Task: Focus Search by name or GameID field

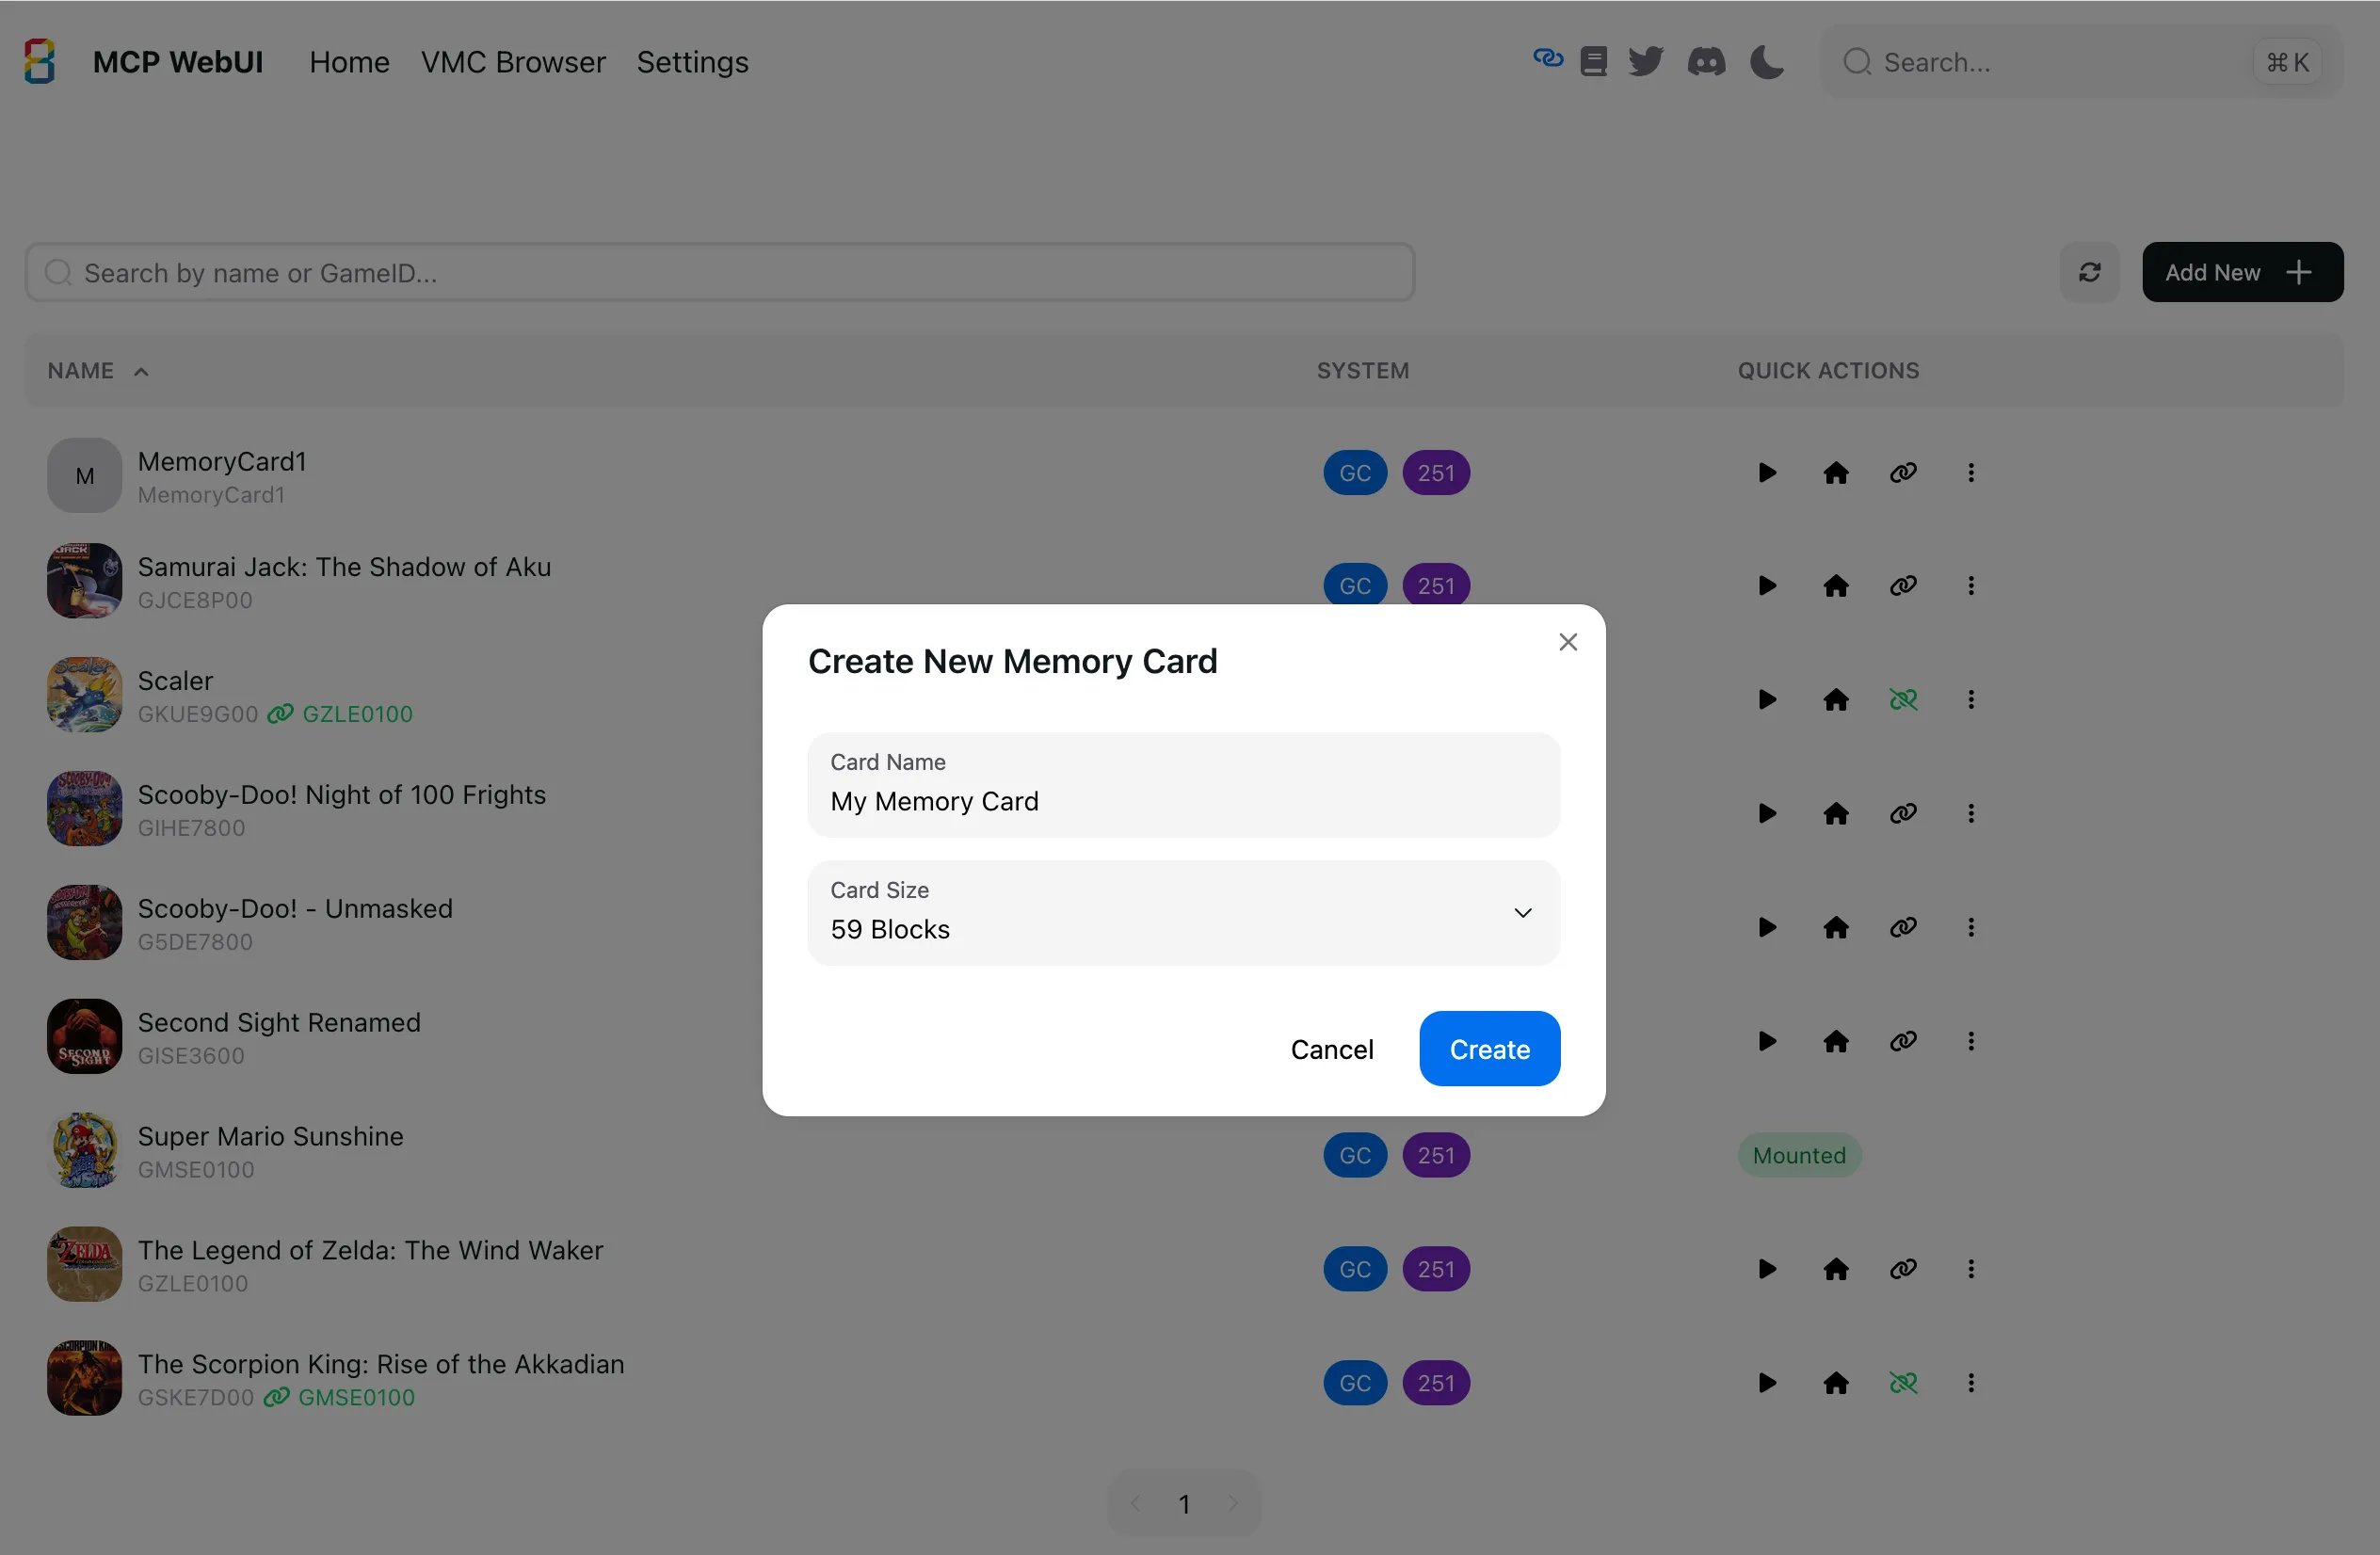Action: point(719,272)
